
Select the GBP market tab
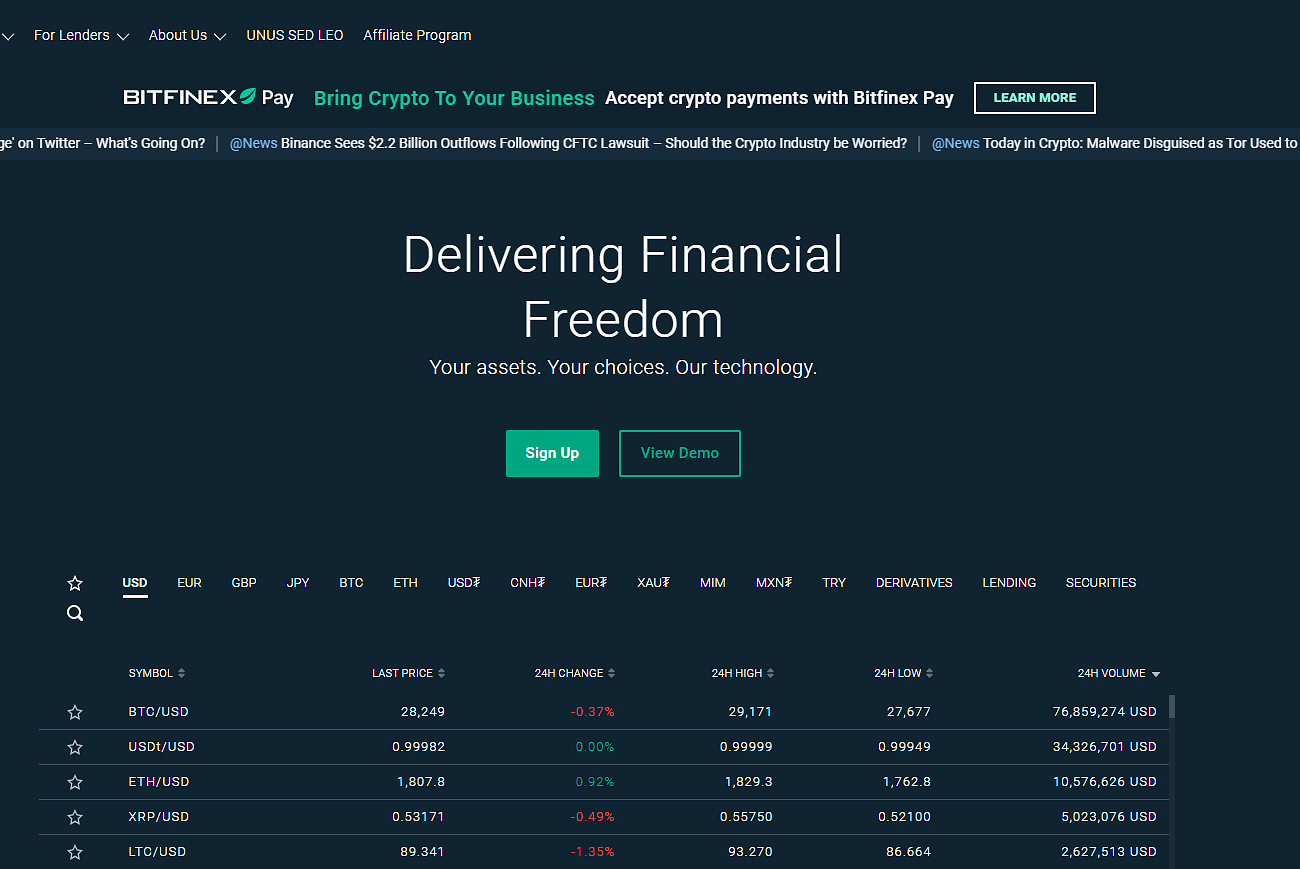tap(244, 583)
